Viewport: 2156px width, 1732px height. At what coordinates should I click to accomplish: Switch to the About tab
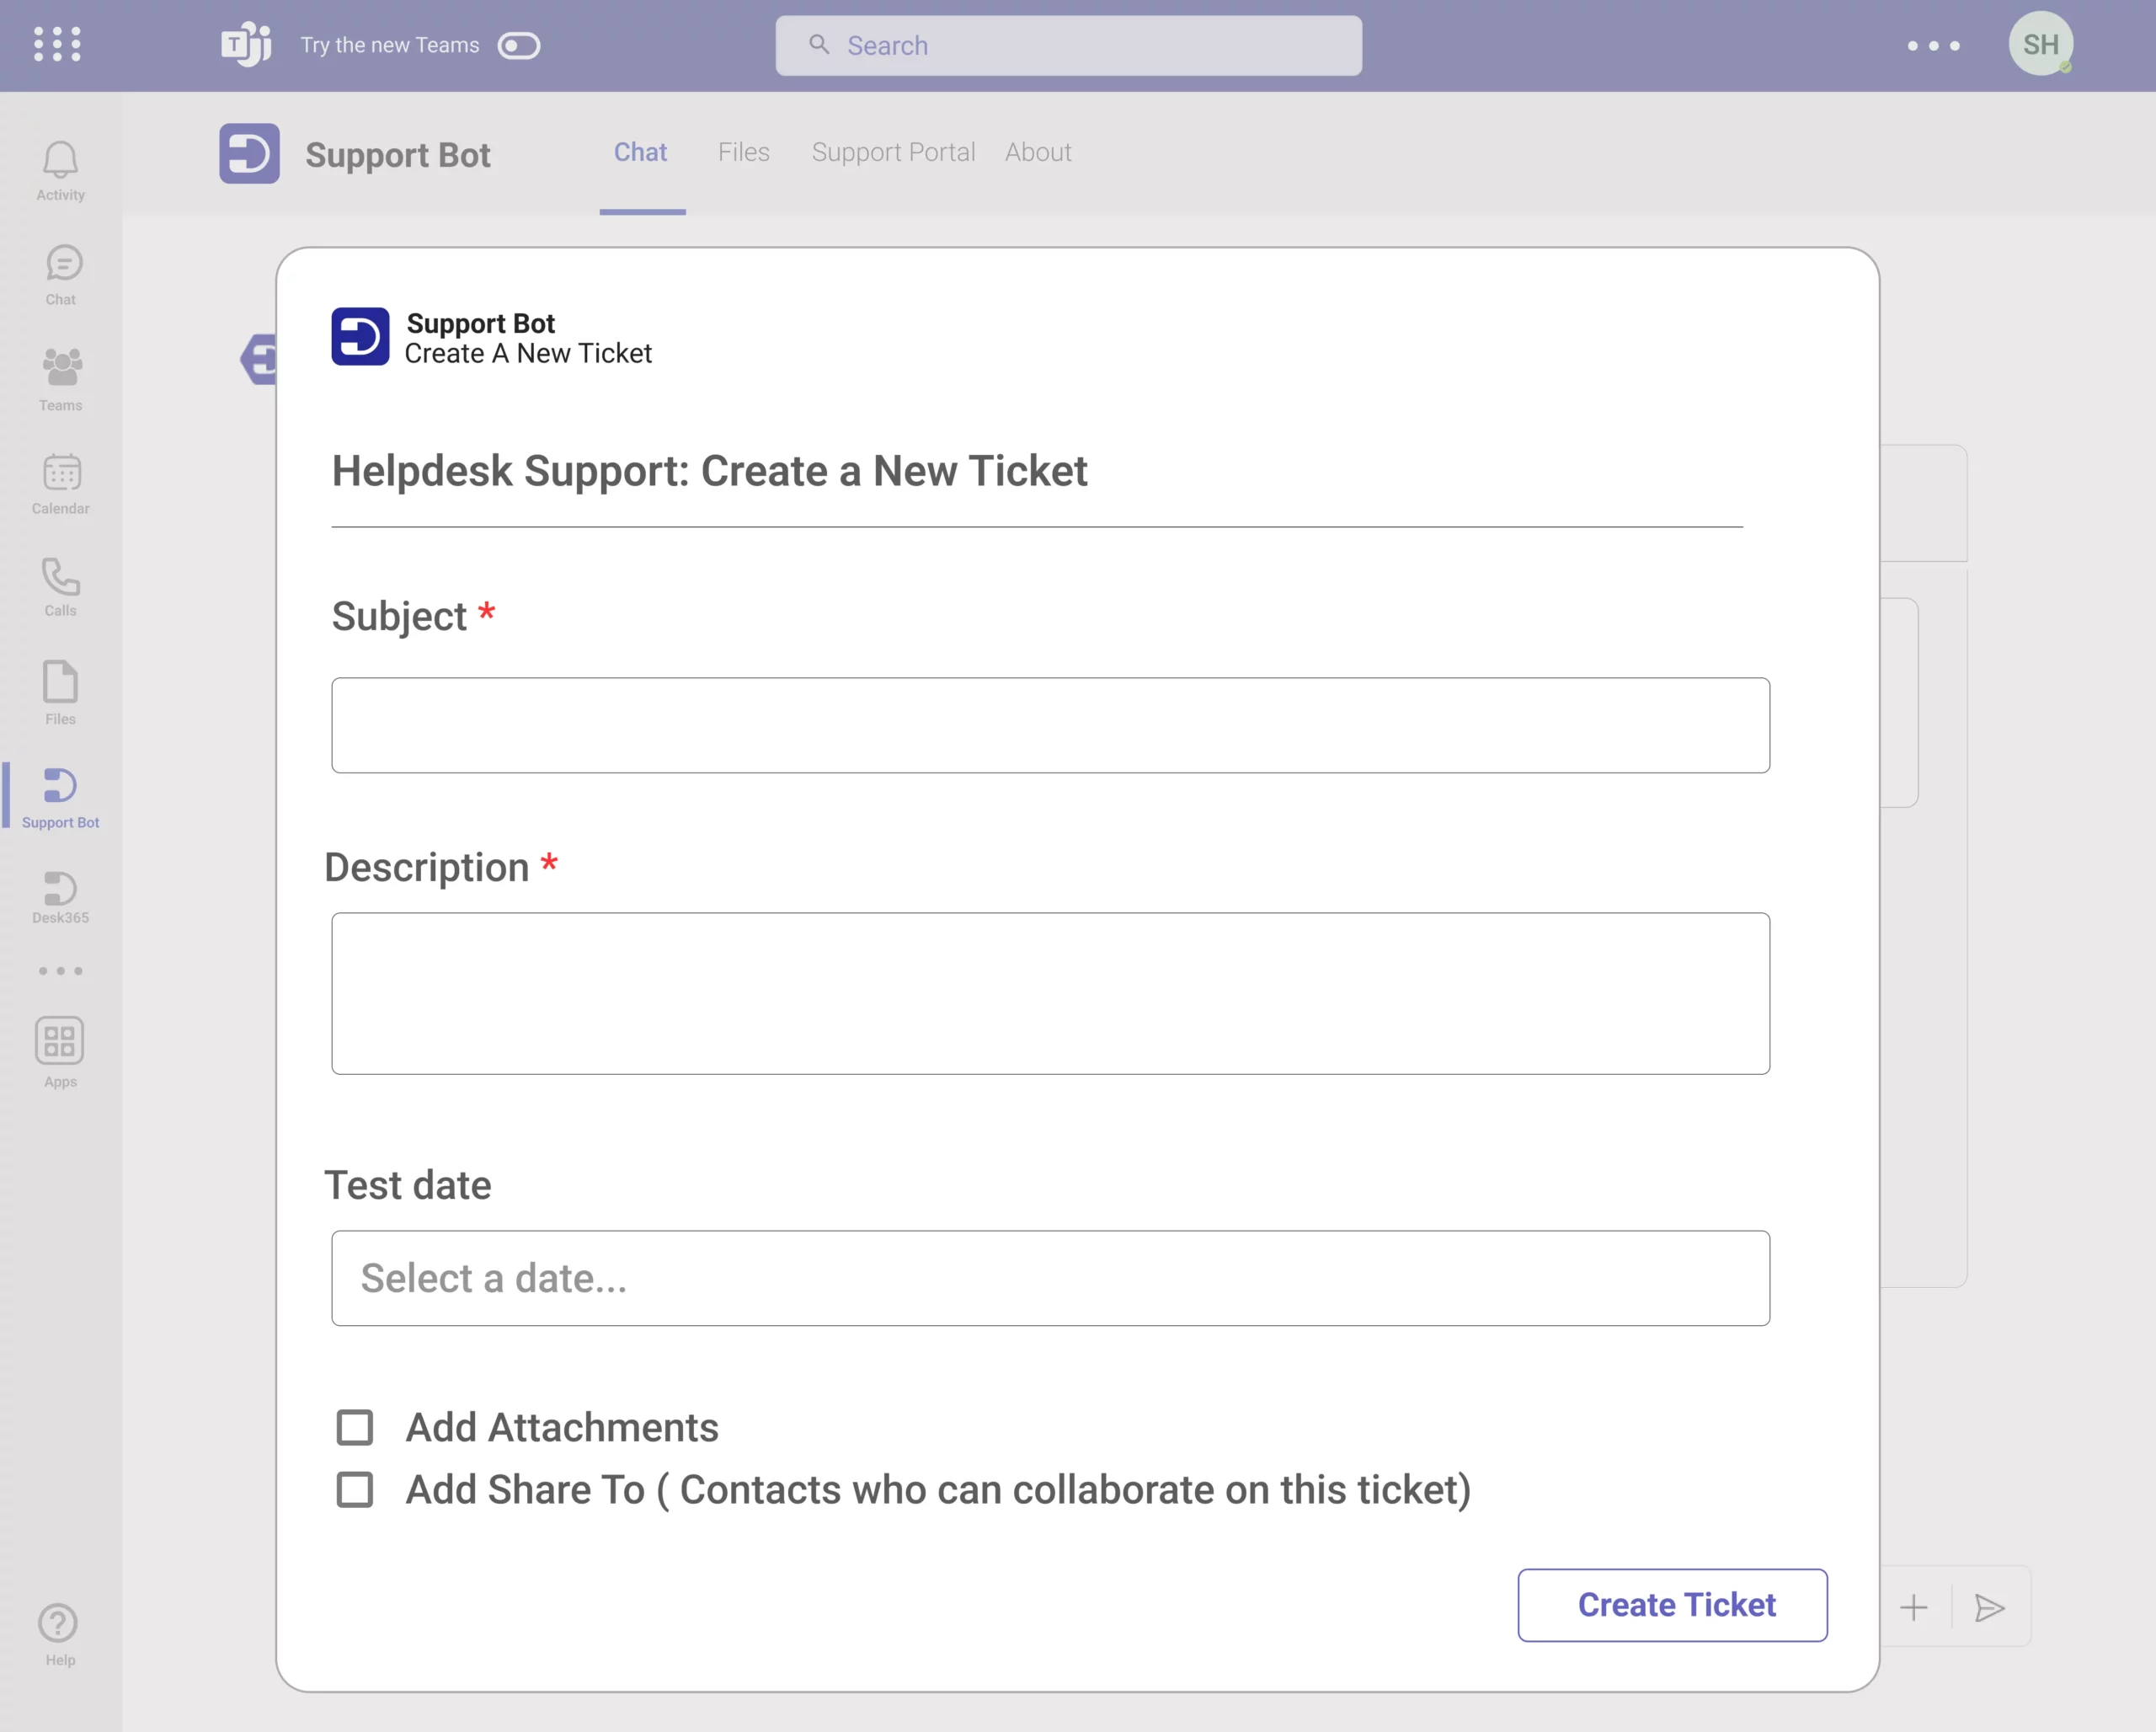tap(1038, 152)
